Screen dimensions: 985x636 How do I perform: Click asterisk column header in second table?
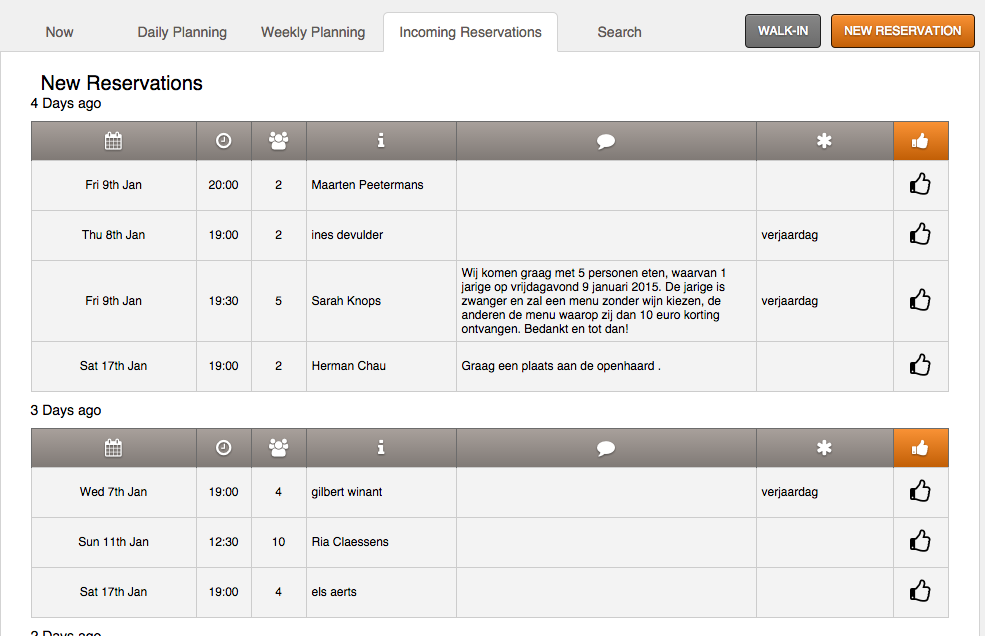point(824,448)
